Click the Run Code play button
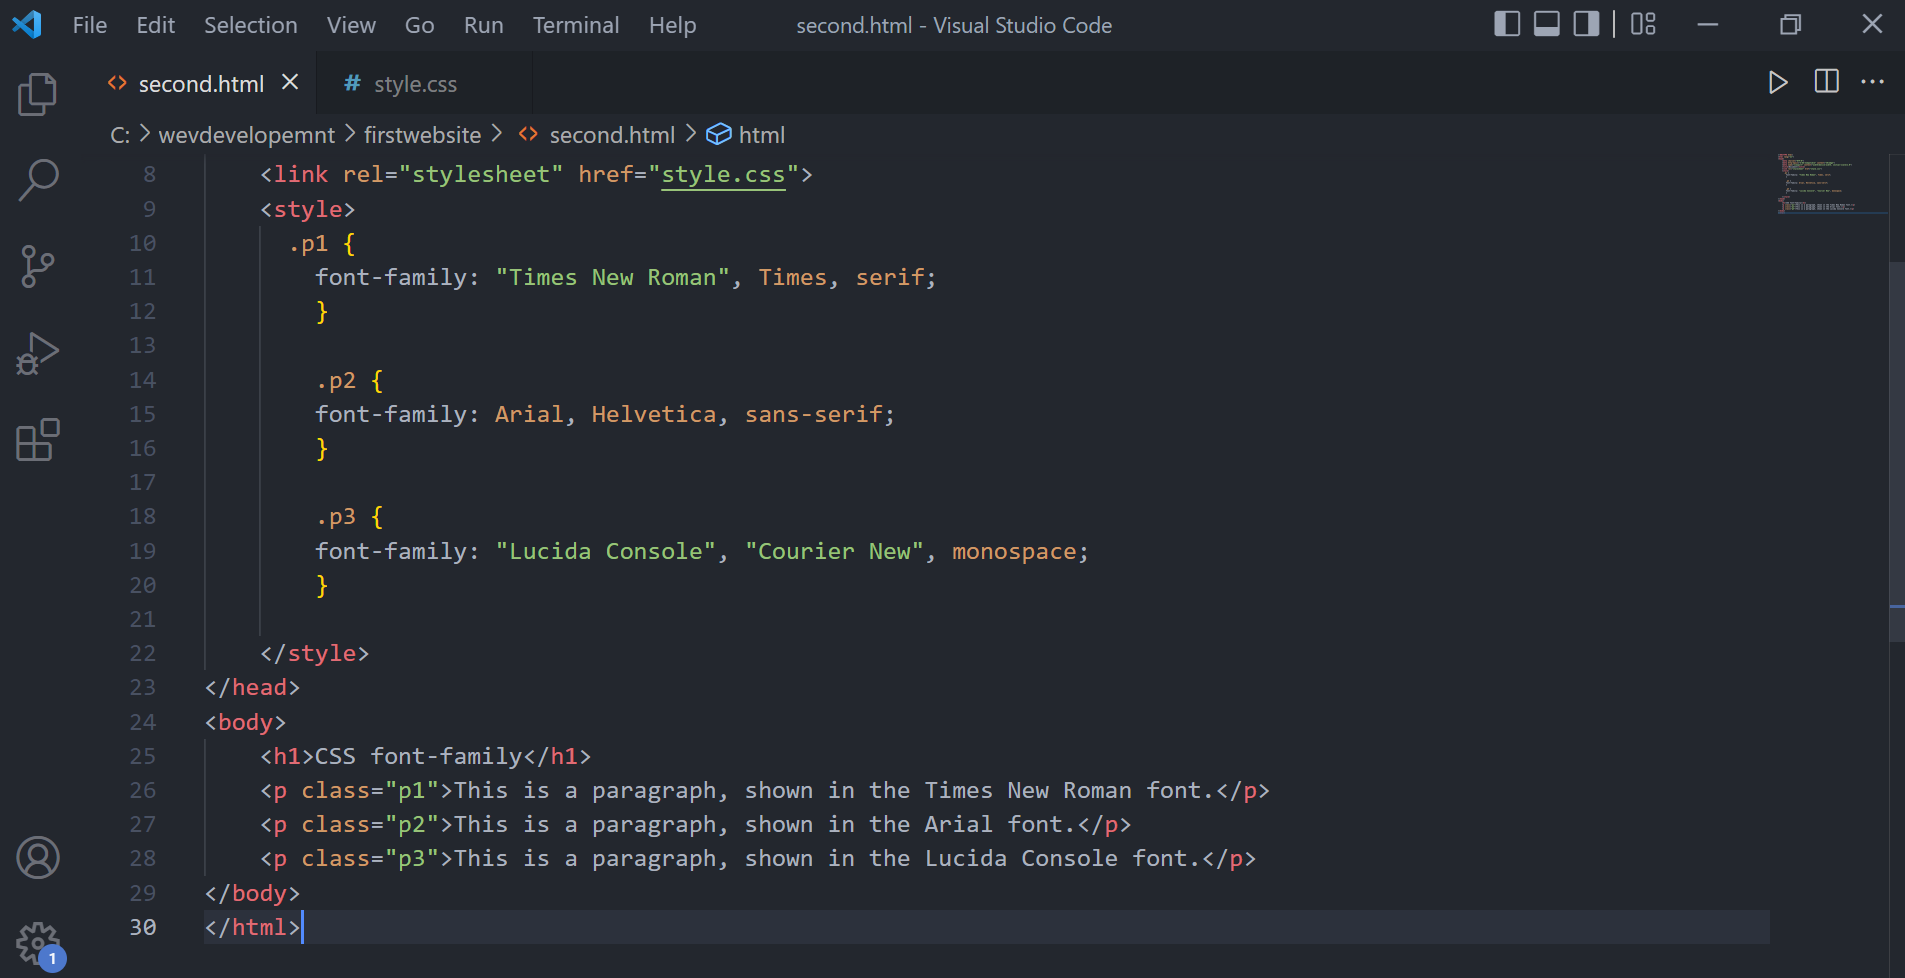This screenshot has height=978, width=1905. [x=1777, y=82]
